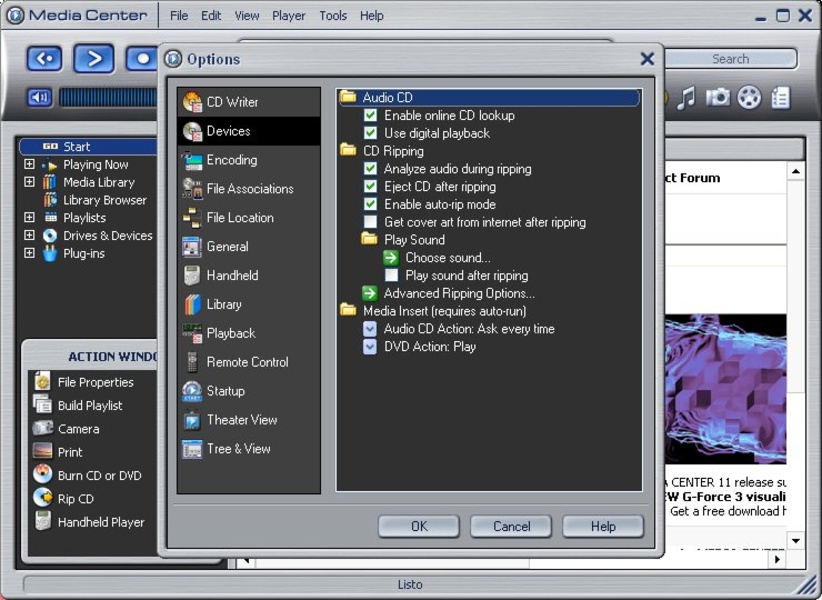Image resolution: width=822 pixels, height=600 pixels.
Task: Select the Handheld options category
Action: tap(232, 275)
